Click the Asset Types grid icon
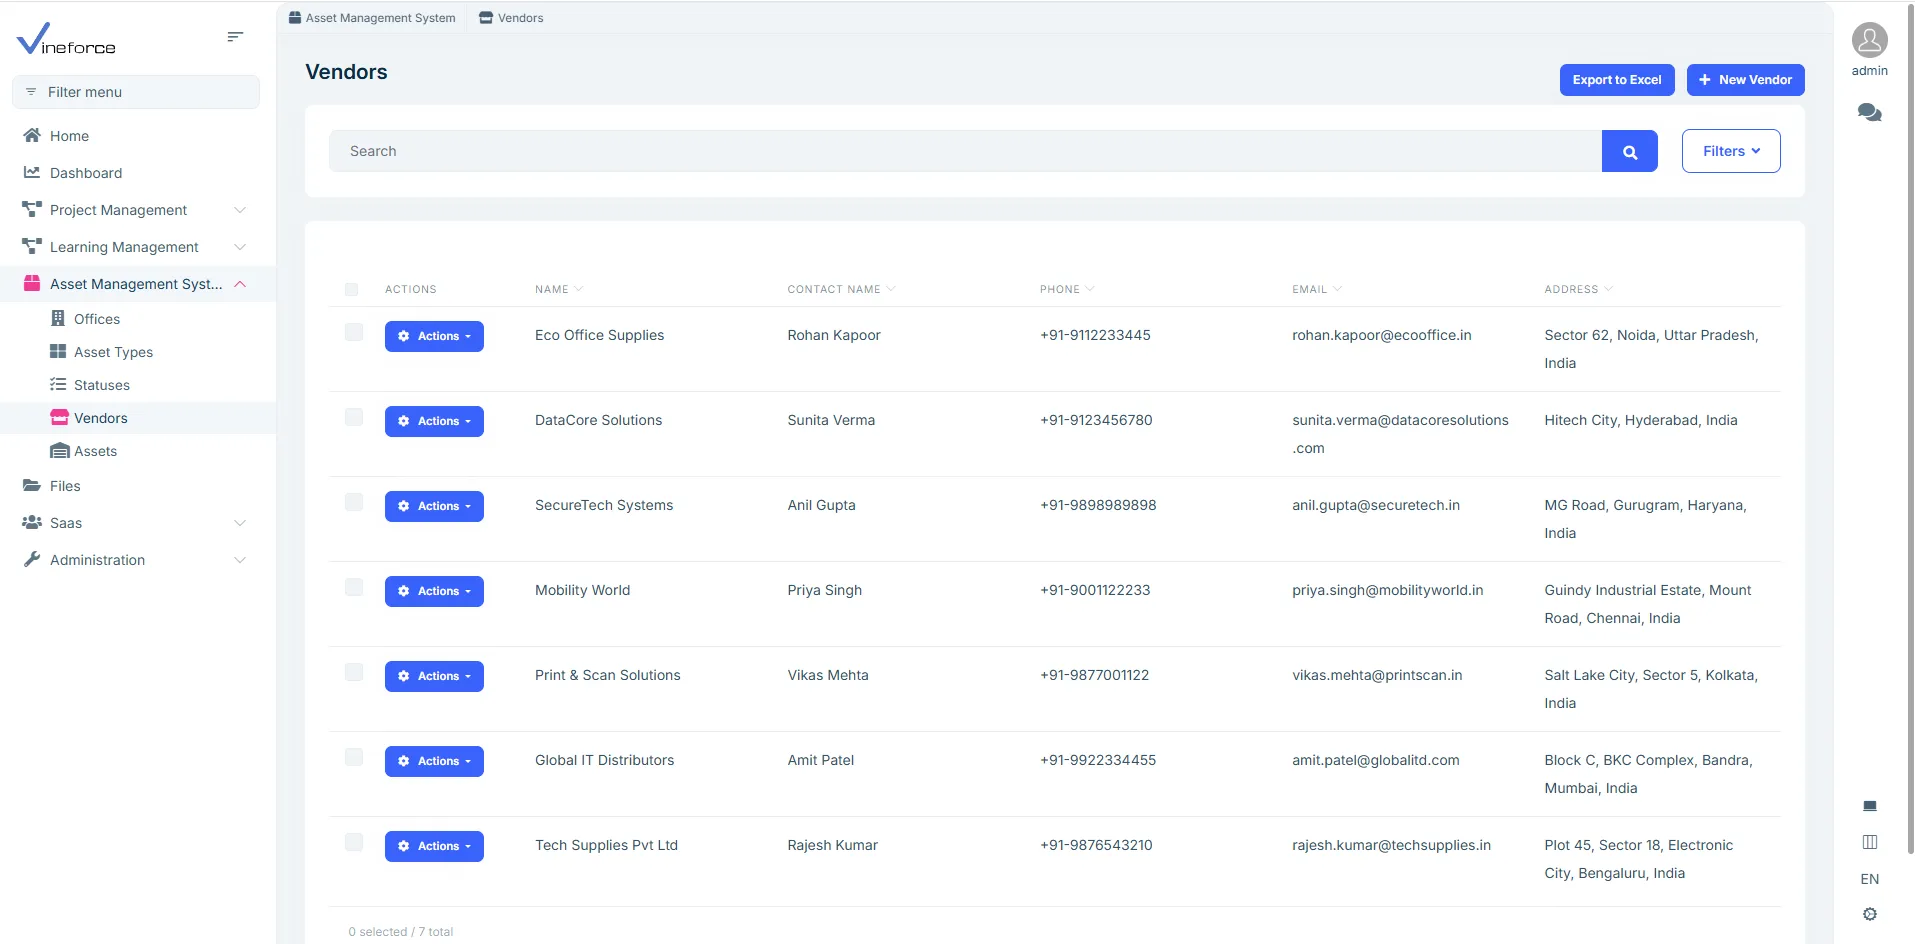This screenshot has width=1915, height=944. (x=58, y=351)
